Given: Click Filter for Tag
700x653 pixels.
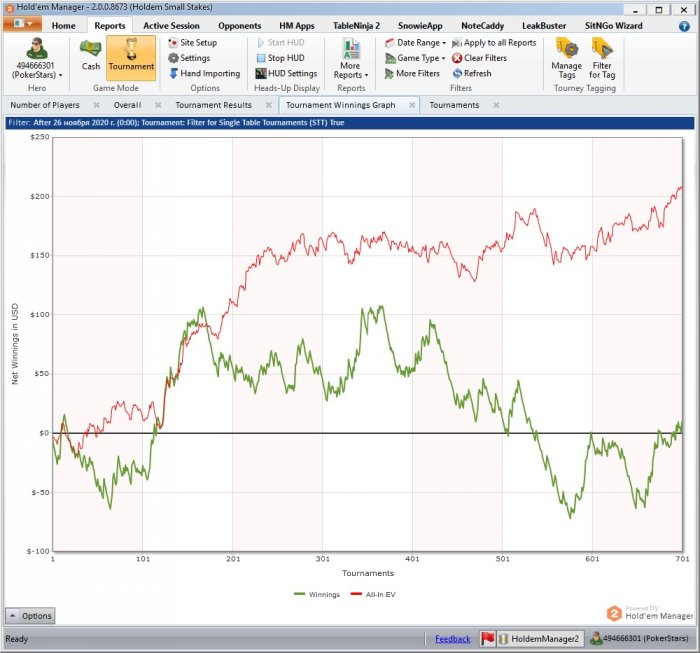Looking at the screenshot, I should click(x=602, y=59).
